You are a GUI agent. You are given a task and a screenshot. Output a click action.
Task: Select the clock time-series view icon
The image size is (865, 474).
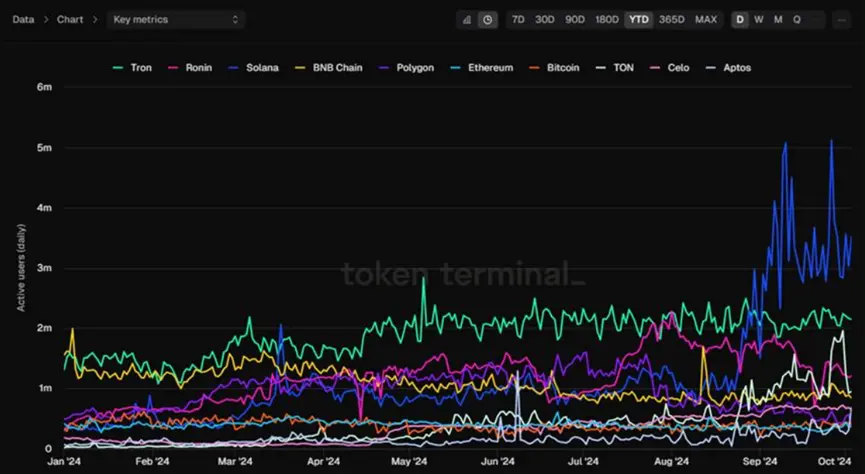coord(487,19)
